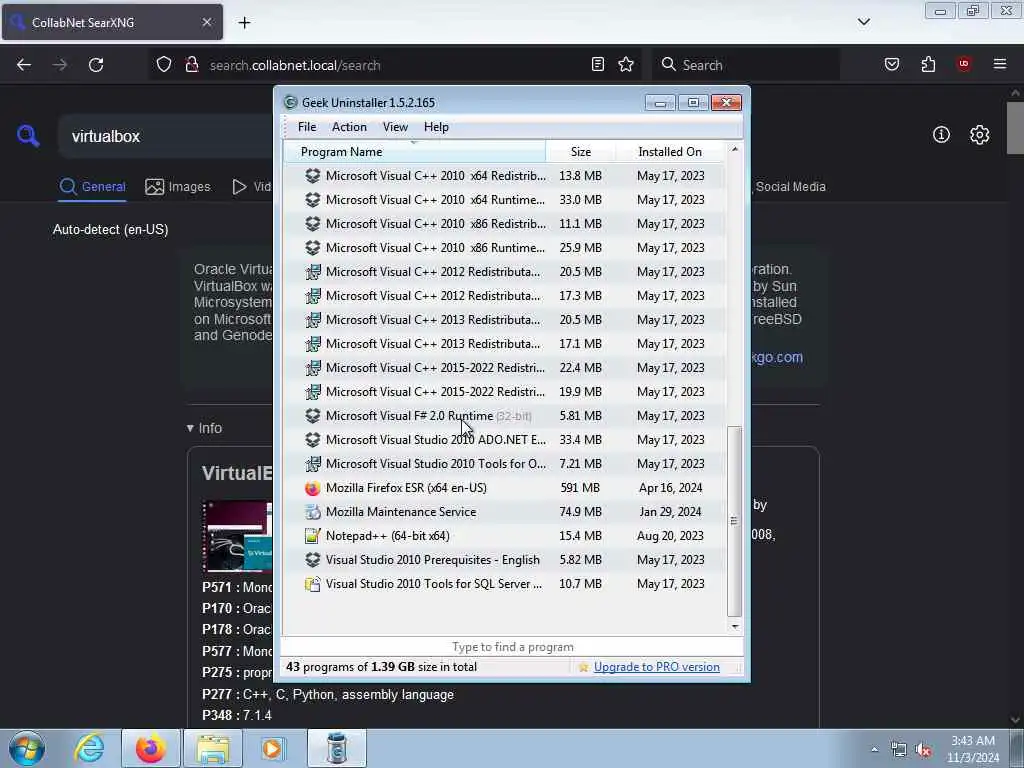The image size is (1024, 768).
Task: Open the Firefox hamburger menu
Action: 1000,64
